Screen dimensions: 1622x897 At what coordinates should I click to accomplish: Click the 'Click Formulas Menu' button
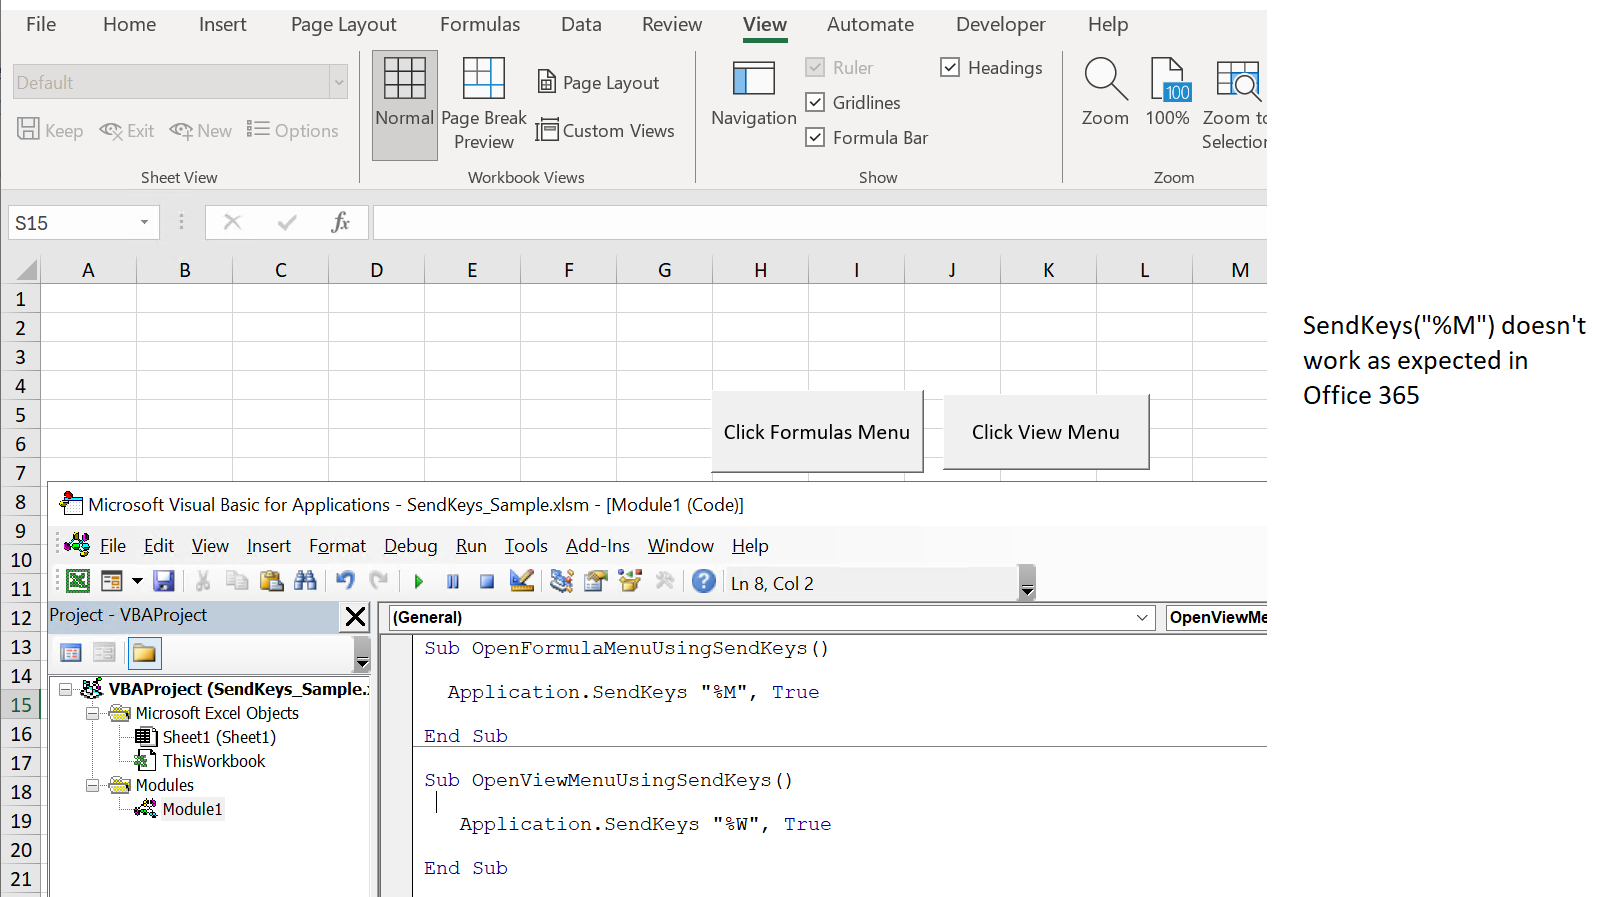click(x=817, y=432)
